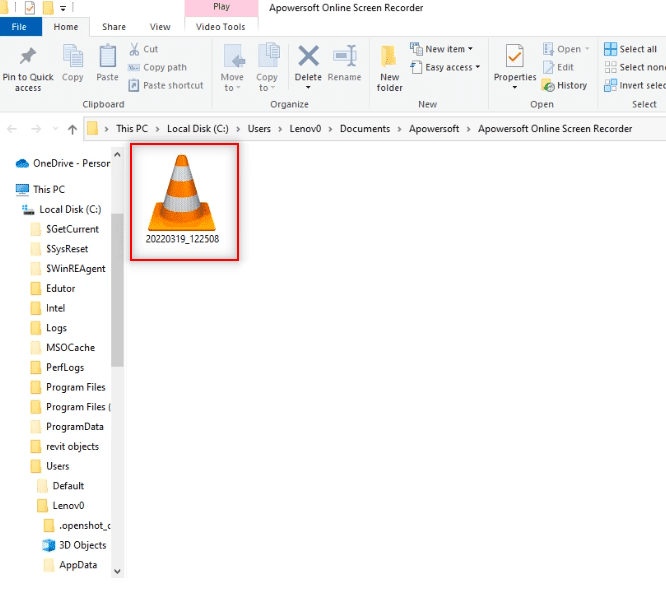Click Select all
Image resolution: width=666 pixels, height=595 pixels.
coord(630,49)
